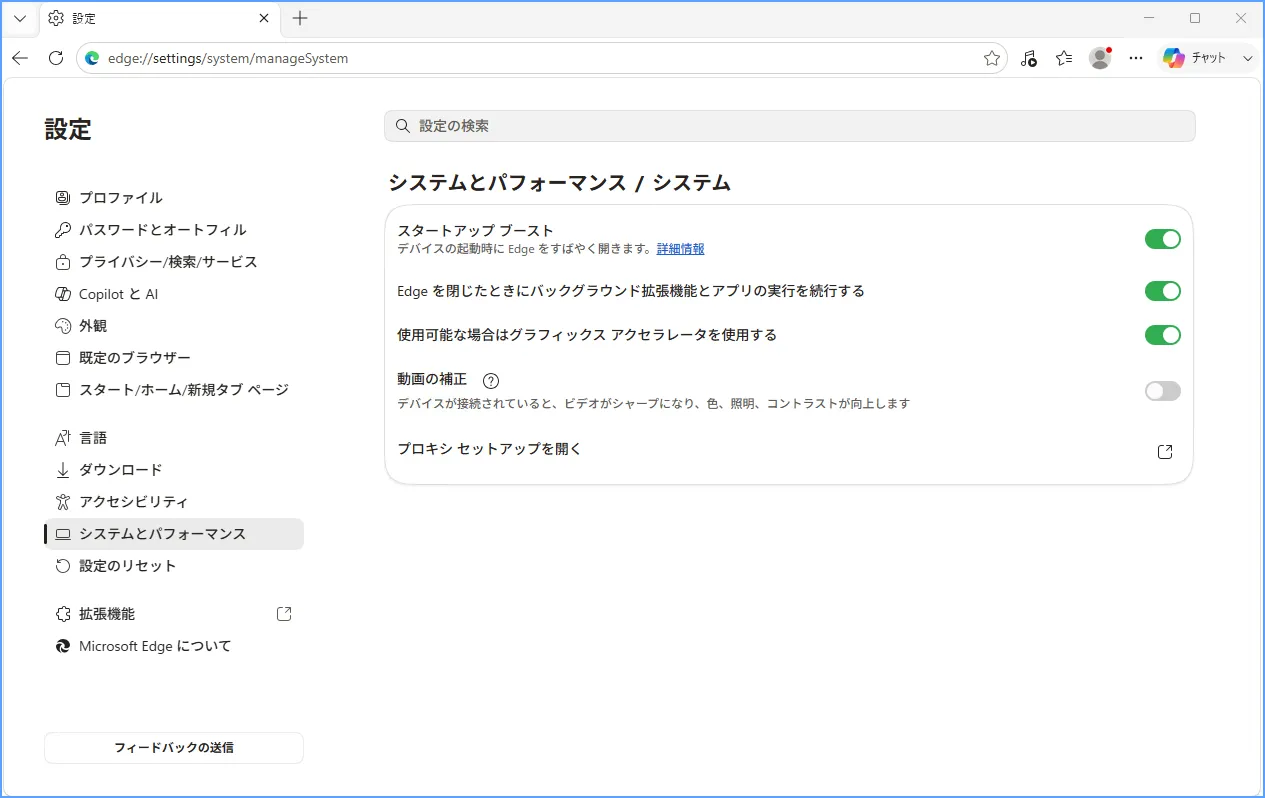
Task: Expand the dropdown arrow beside チャット
Action: [x=1247, y=58]
